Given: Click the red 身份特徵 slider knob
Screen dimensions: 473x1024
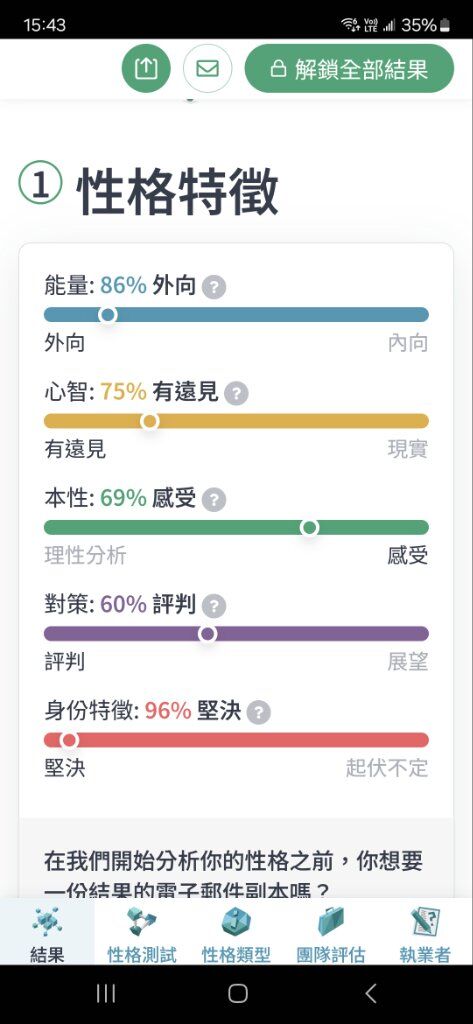Looking at the screenshot, I should tap(69, 741).
